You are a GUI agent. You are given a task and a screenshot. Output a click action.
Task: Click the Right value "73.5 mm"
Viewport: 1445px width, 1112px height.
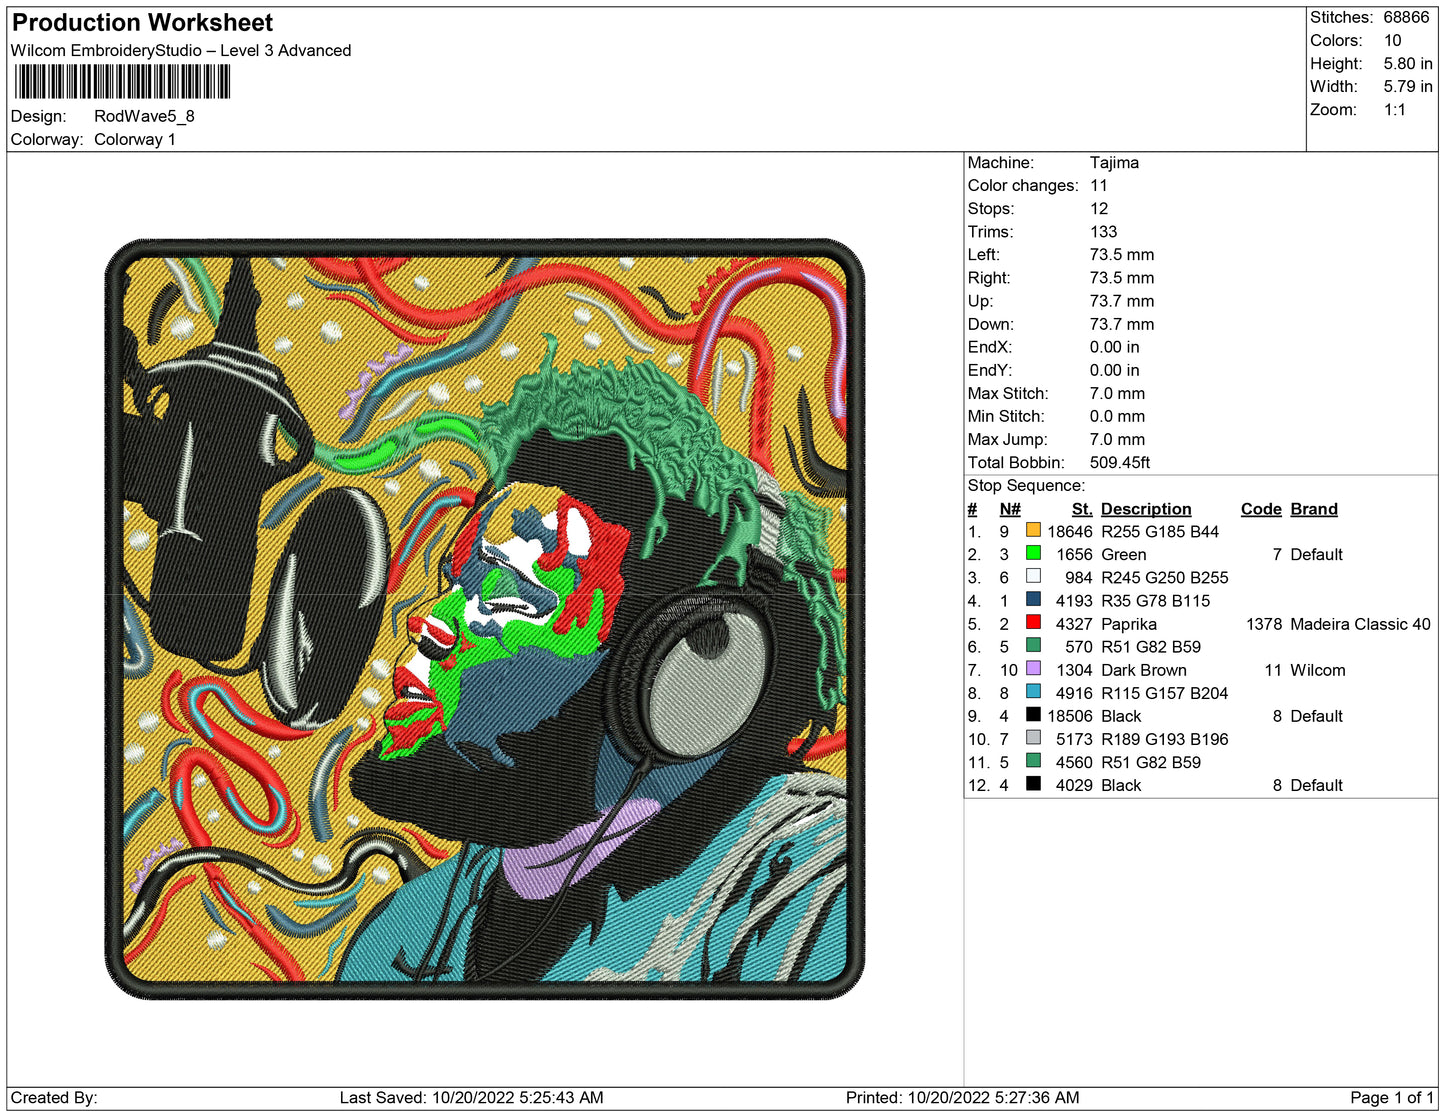1122,278
